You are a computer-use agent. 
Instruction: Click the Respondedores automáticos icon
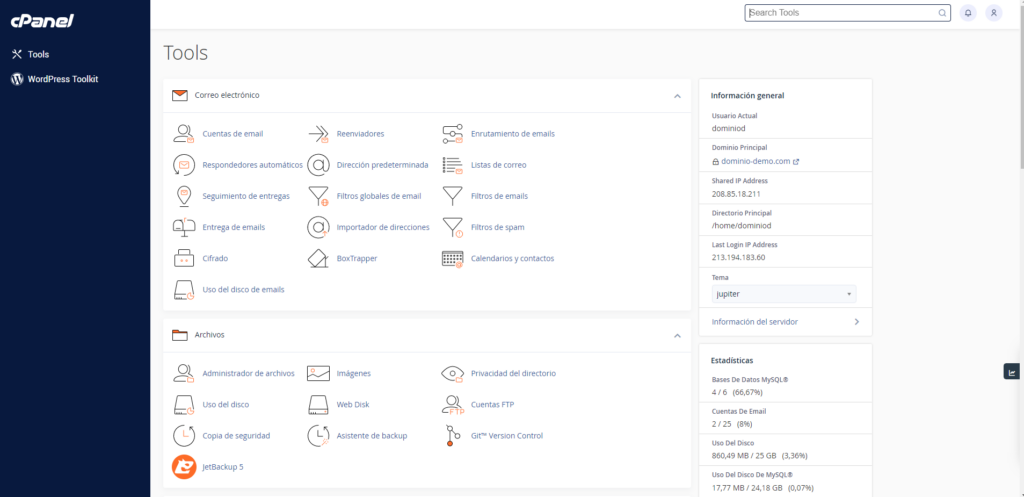(184, 165)
